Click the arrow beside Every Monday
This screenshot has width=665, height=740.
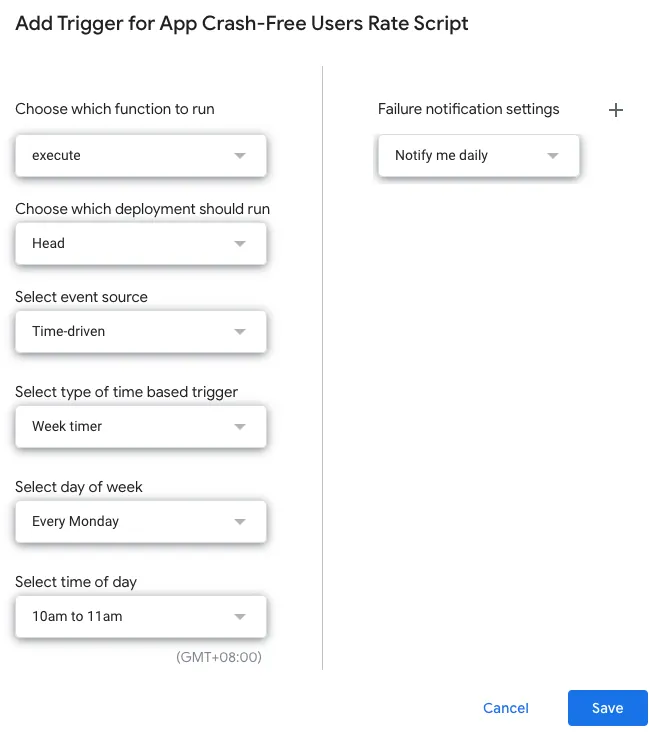[x=239, y=522]
